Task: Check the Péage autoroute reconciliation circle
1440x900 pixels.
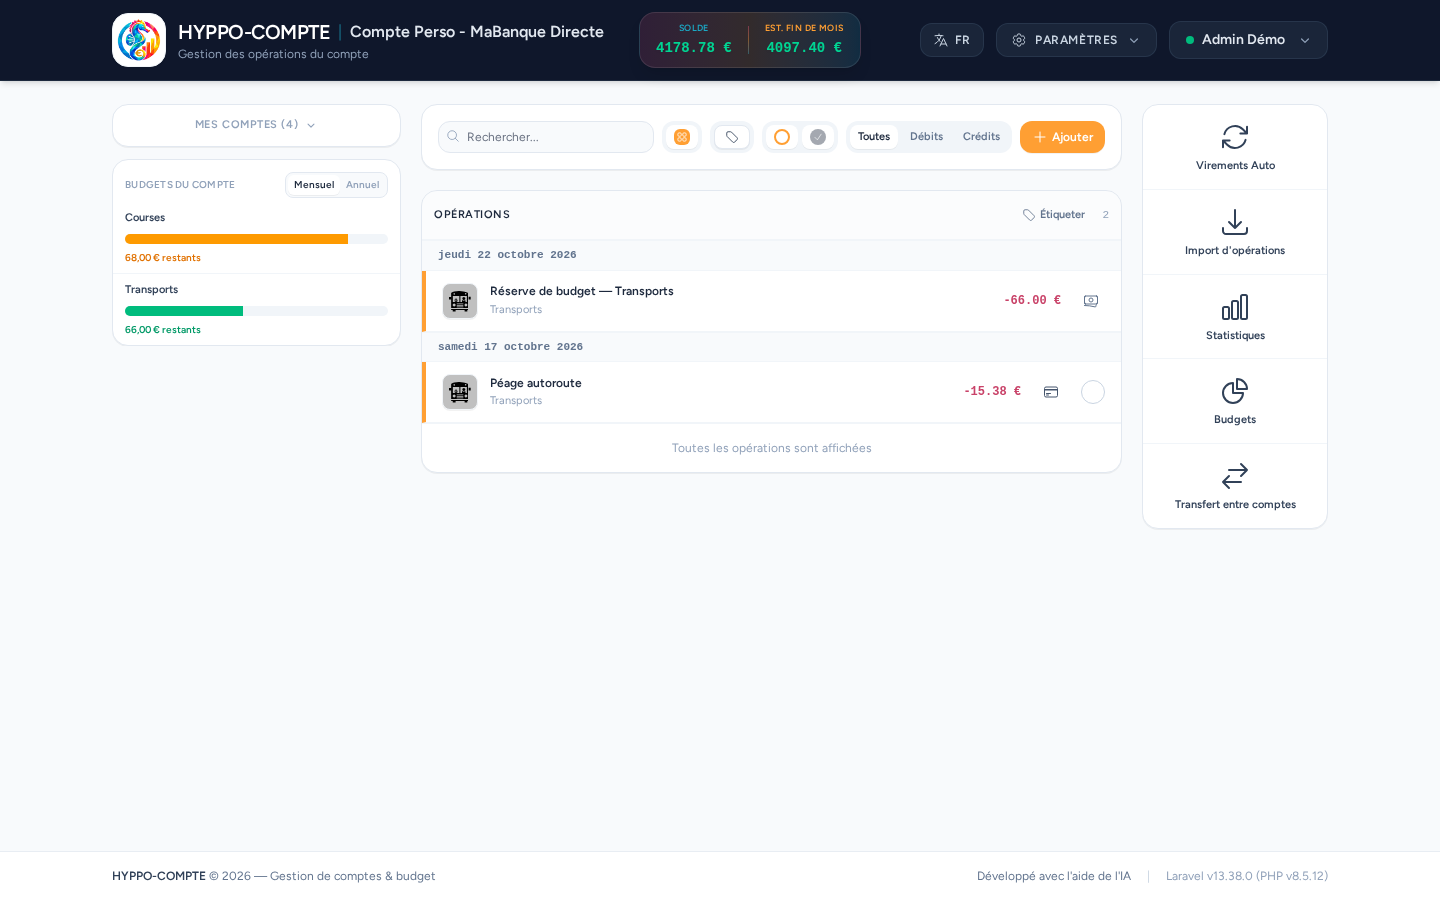Action: (1093, 392)
